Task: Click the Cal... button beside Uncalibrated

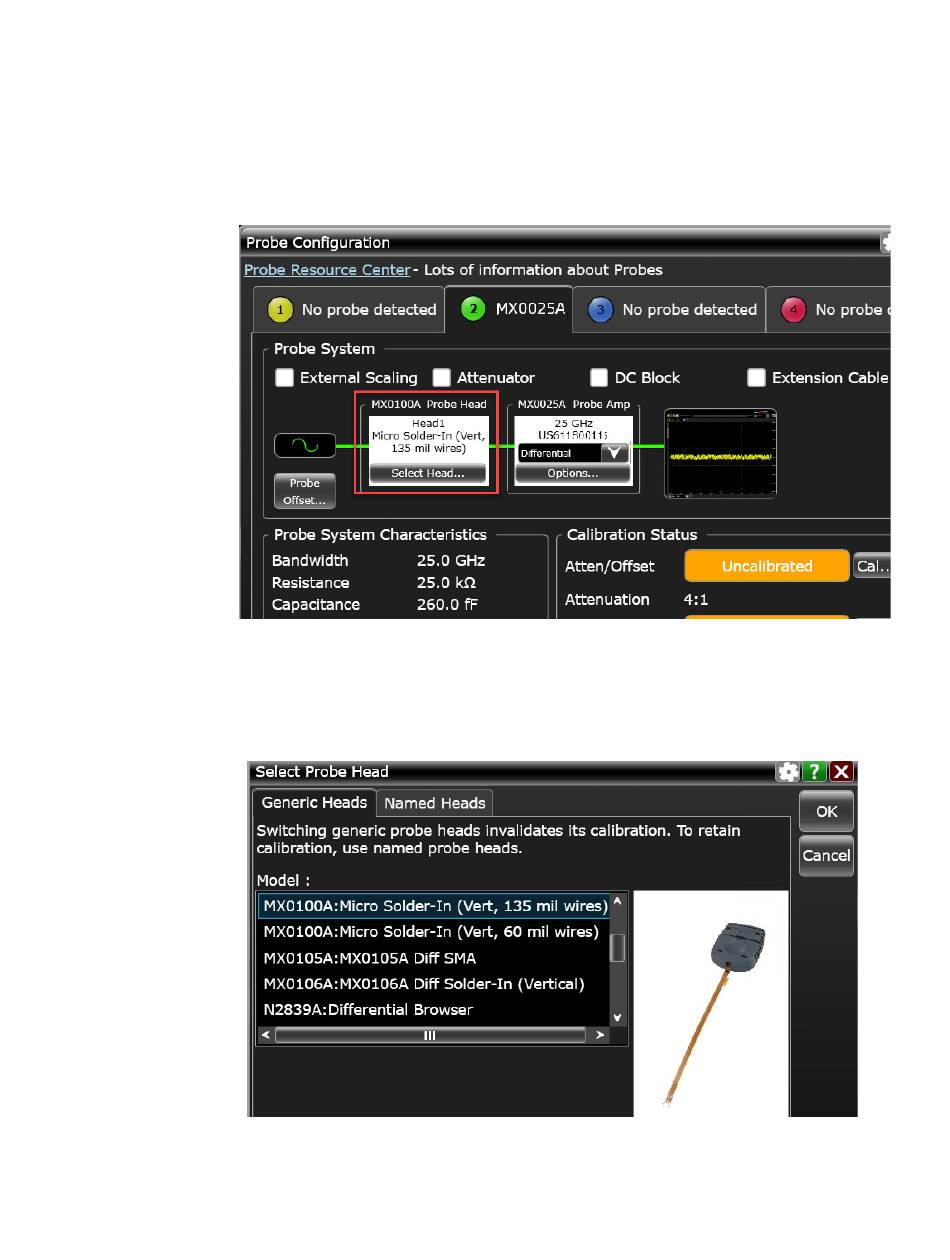Action: [x=872, y=566]
